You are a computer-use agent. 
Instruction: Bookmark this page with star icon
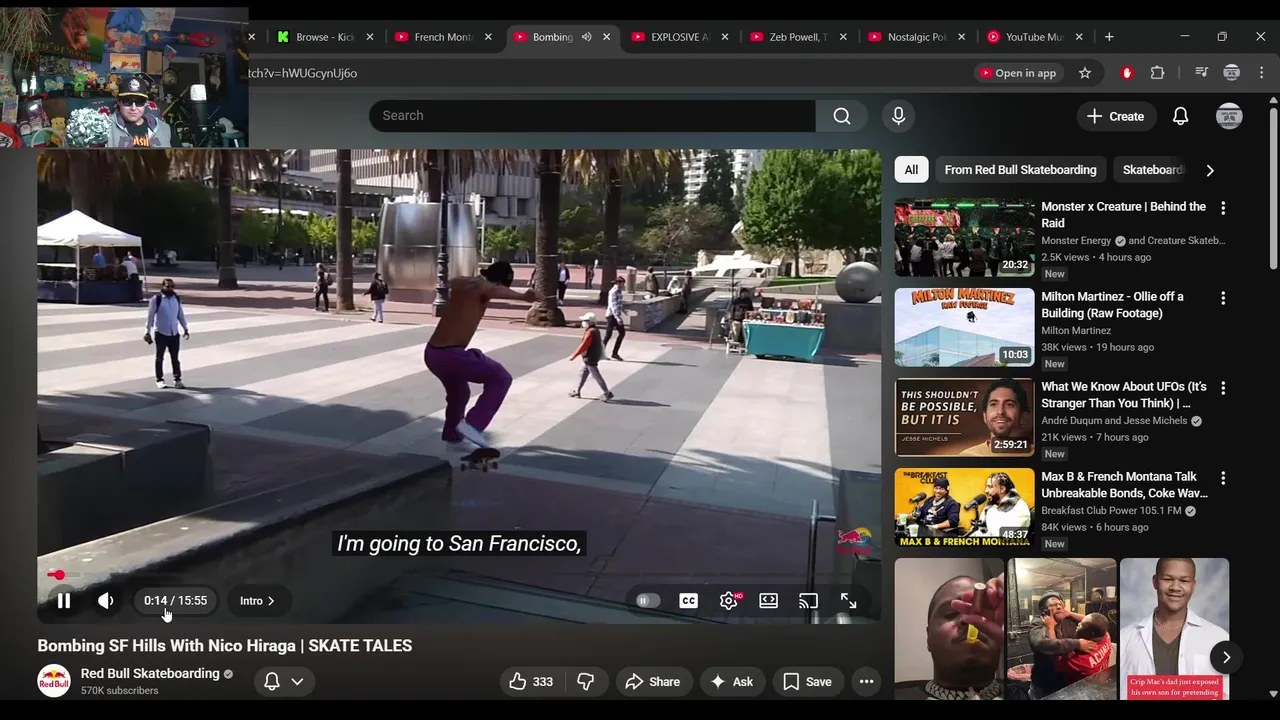[1085, 73]
